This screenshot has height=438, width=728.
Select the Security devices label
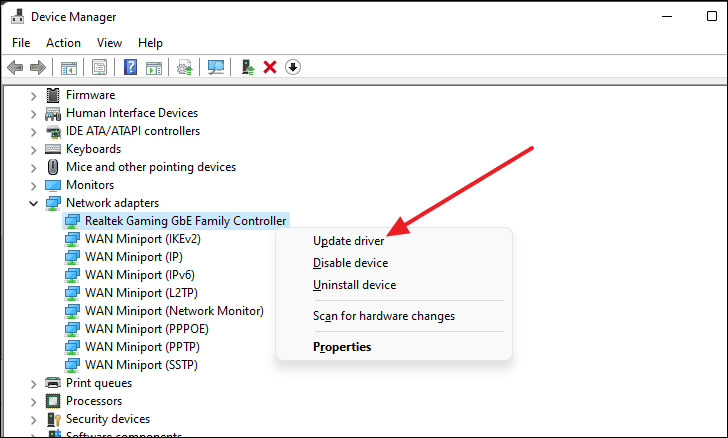(108, 419)
